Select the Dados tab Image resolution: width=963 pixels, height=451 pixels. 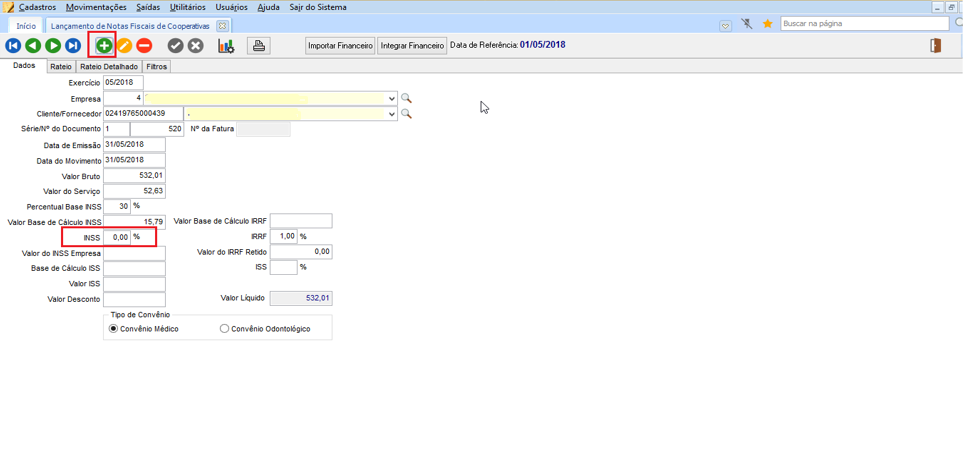click(23, 66)
